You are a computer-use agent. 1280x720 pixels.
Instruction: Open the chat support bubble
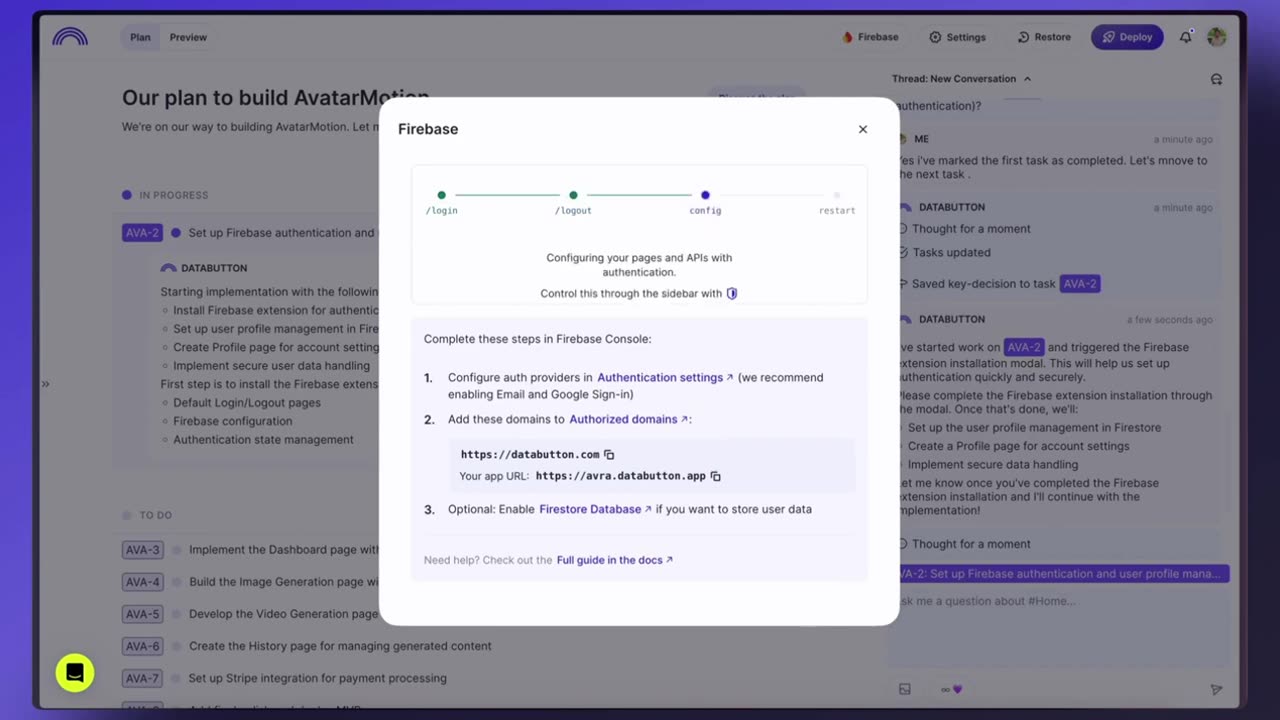point(75,673)
